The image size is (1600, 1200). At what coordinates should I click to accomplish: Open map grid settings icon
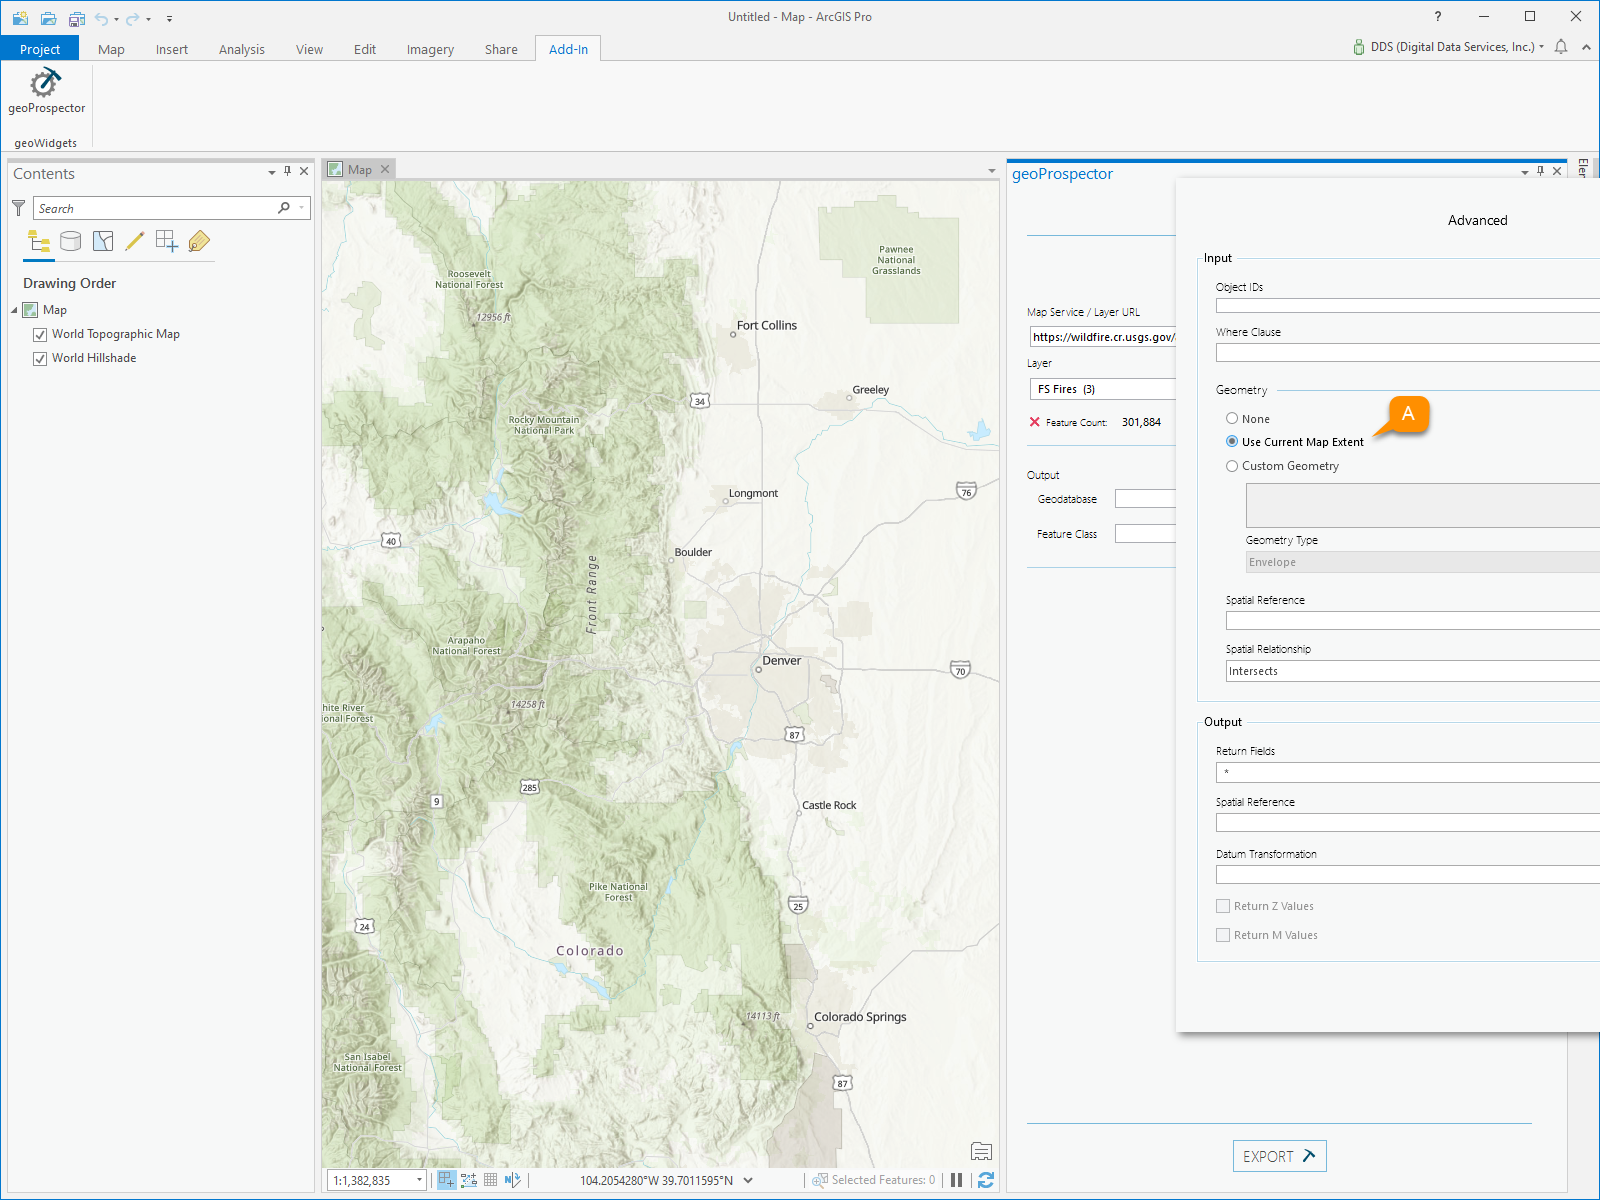490,1180
